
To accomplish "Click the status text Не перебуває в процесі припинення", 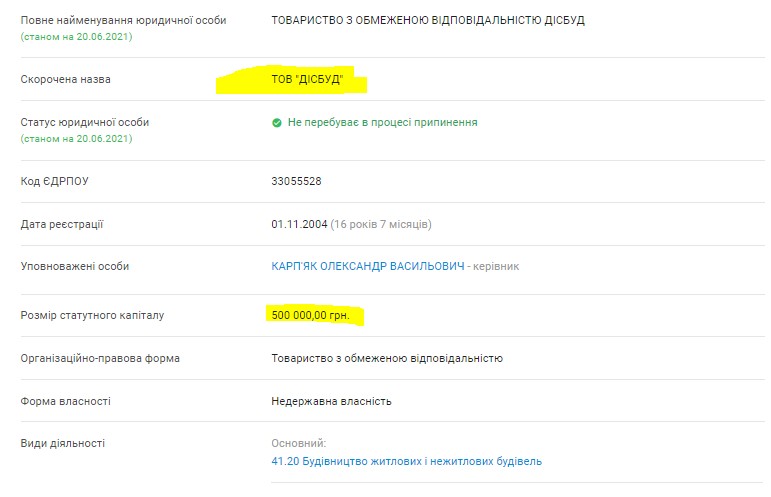I will [x=382, y=123].
